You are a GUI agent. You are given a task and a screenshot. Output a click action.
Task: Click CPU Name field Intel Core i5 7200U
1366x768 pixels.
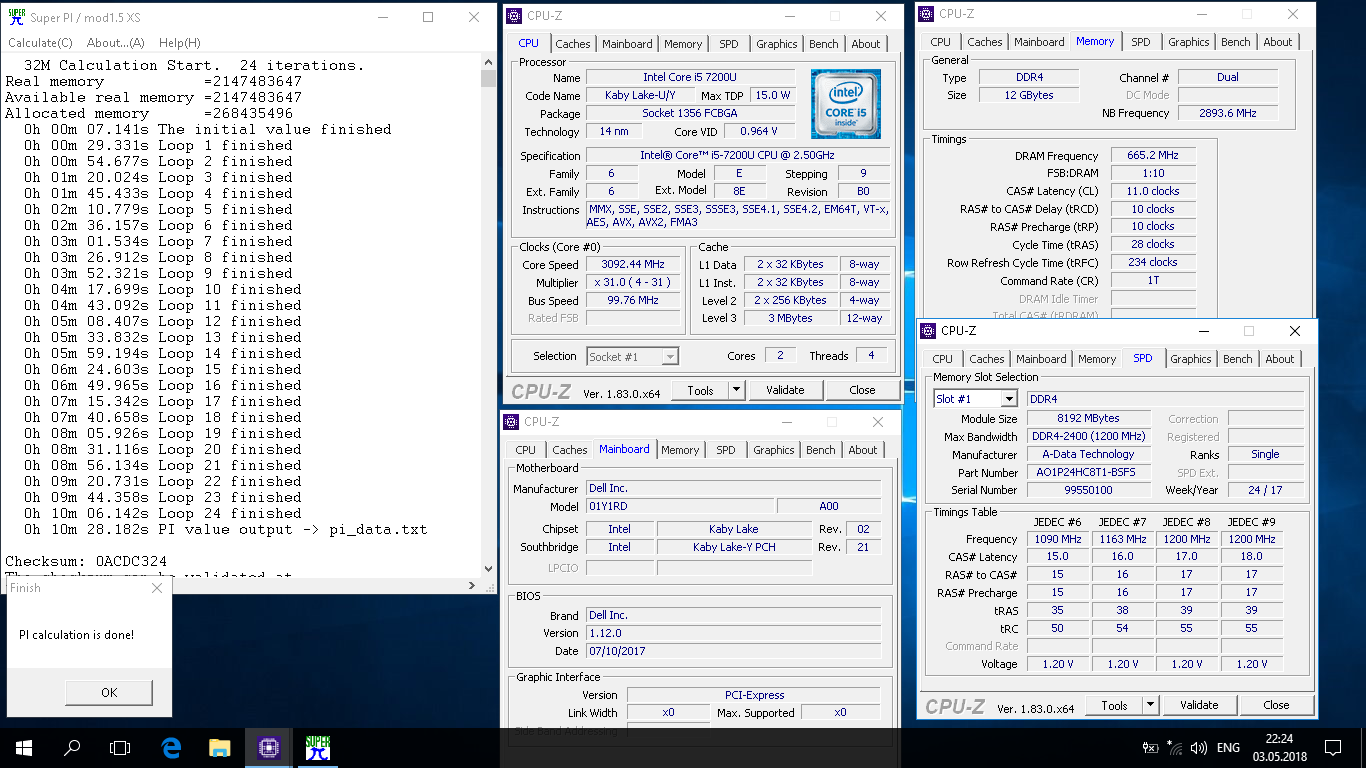coord(690,78)
